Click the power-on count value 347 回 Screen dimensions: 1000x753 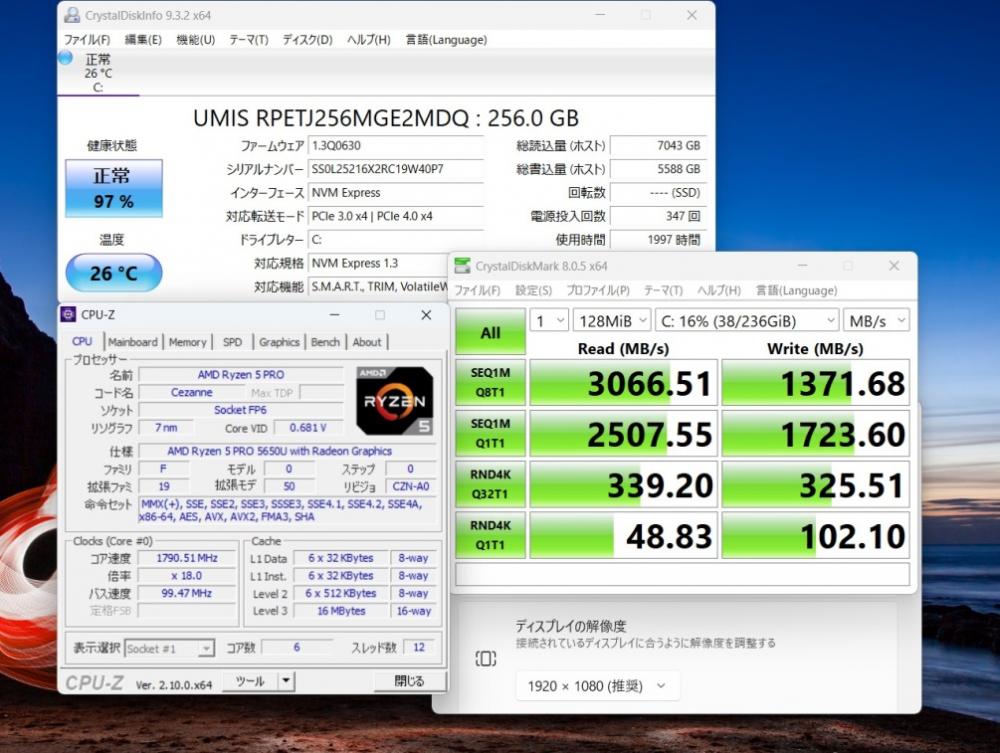point(658,216)
